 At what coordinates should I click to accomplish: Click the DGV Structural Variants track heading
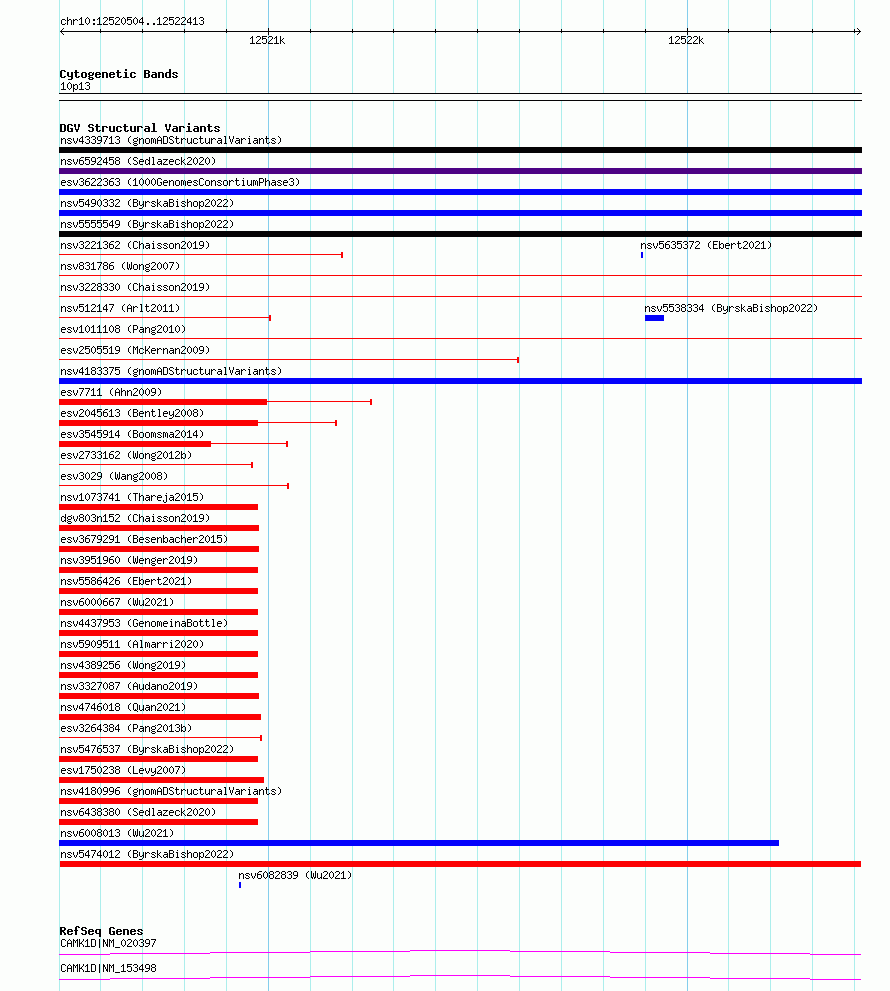140,128
